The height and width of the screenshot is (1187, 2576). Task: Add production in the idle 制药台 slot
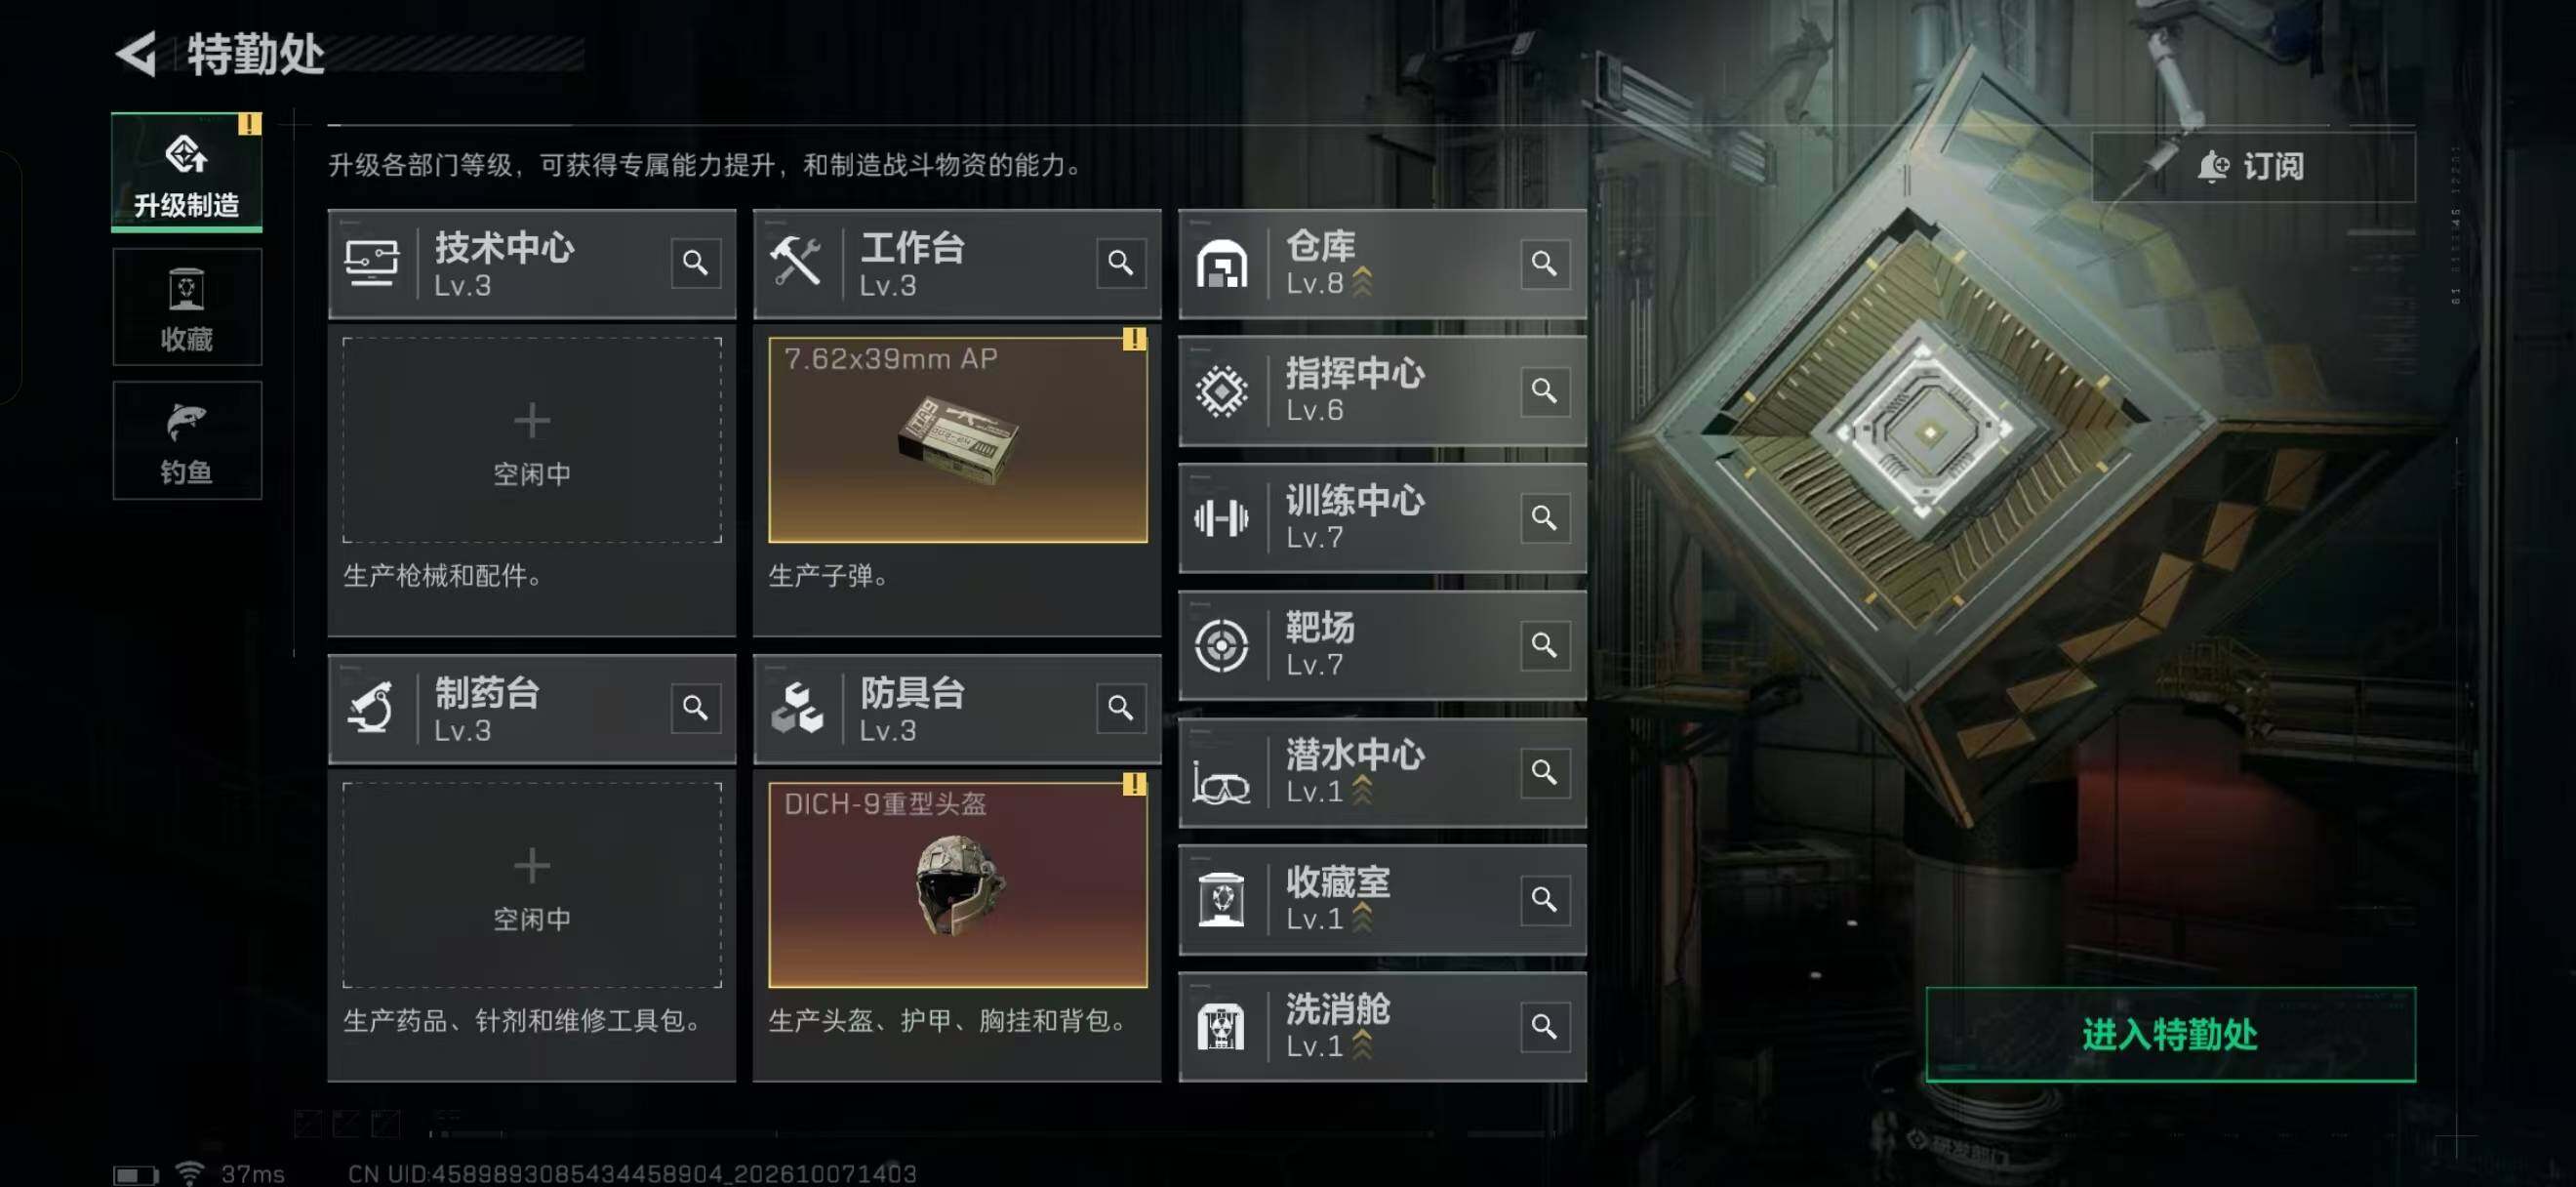(532, 885)
